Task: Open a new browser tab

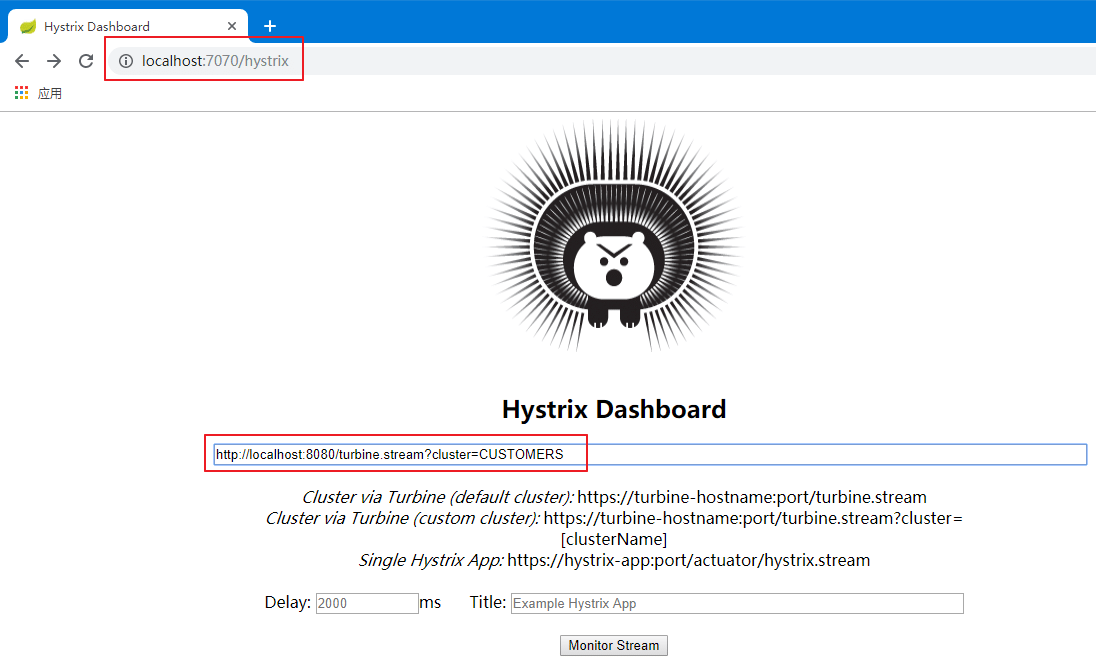Action: [269, 26]
